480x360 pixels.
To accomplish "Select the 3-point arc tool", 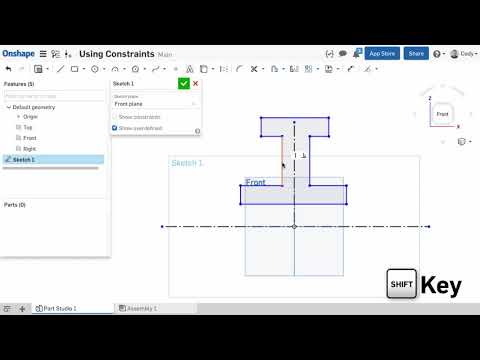I will [115, 69].
